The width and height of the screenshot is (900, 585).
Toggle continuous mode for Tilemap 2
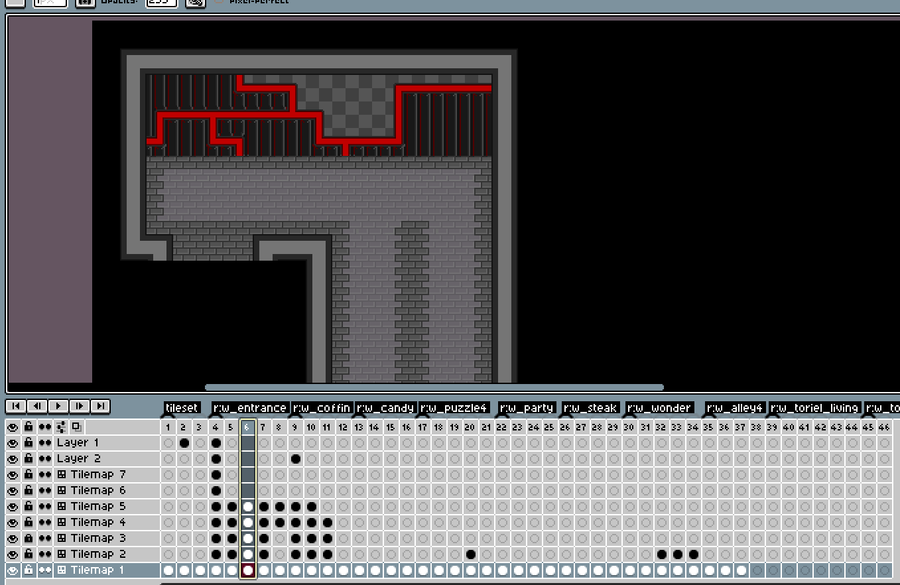click(44, 554)
